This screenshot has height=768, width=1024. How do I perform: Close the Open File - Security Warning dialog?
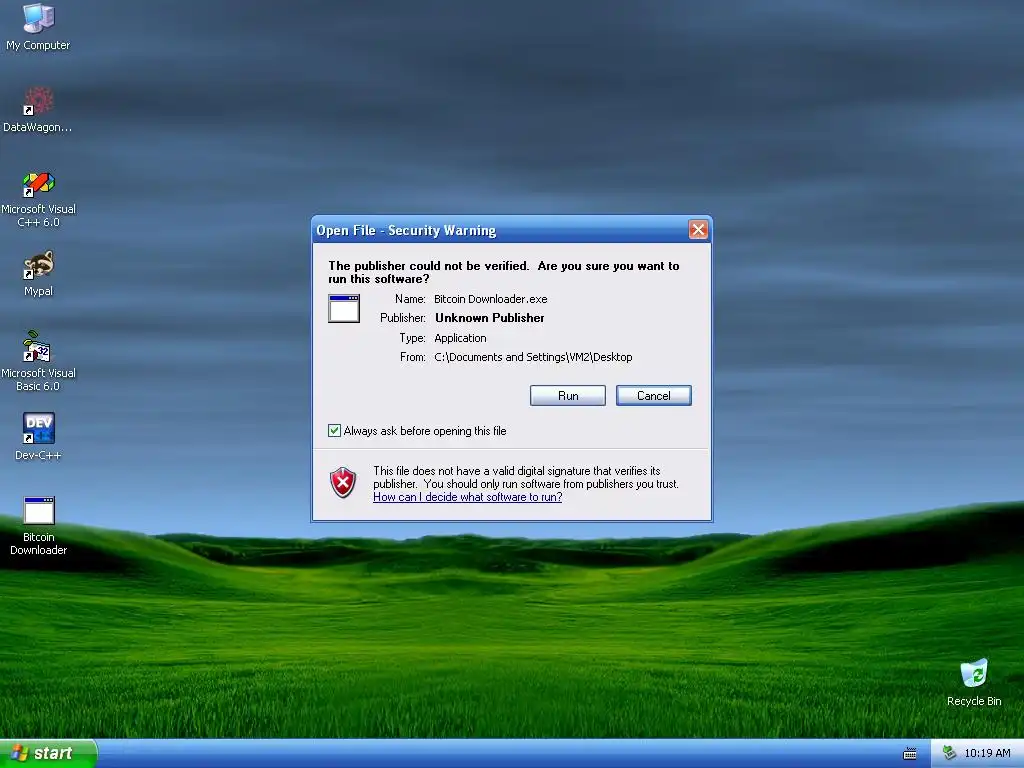(x=698, y=229)
